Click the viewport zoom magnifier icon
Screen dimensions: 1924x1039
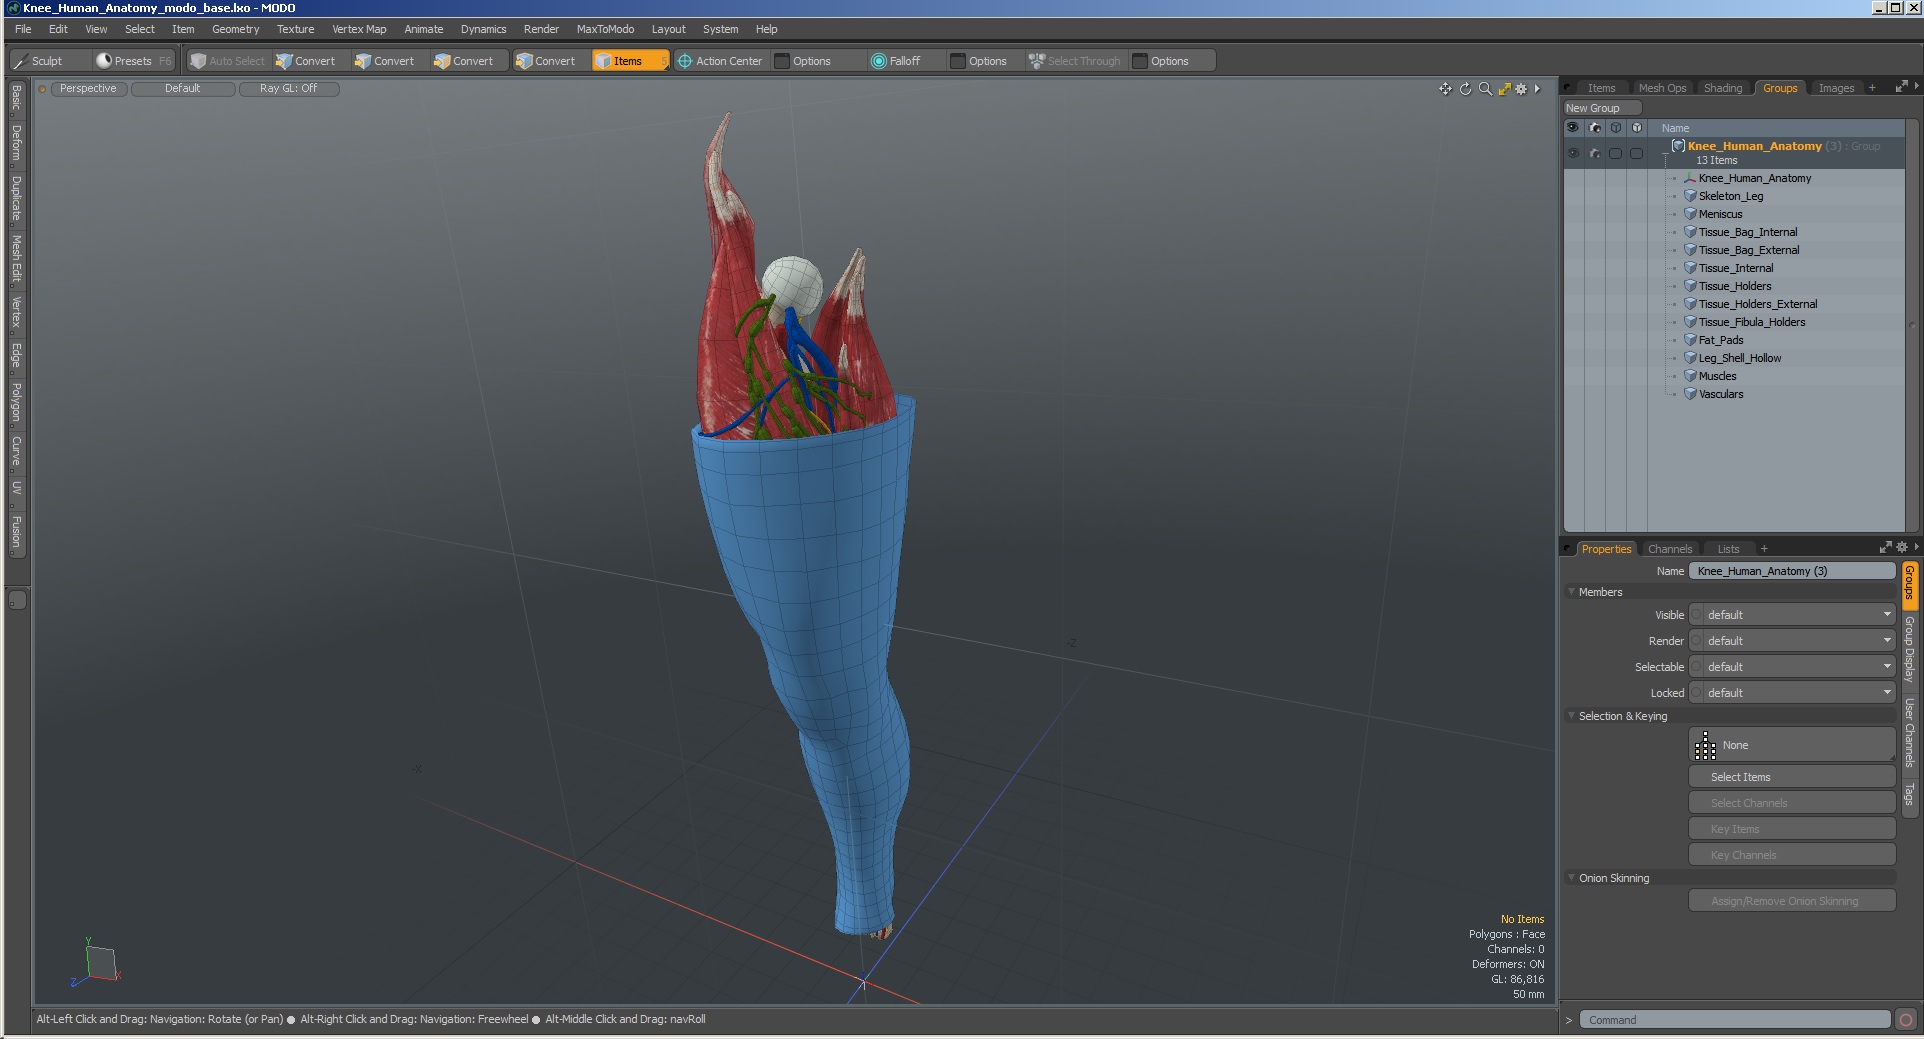(x=1485, y=89)
